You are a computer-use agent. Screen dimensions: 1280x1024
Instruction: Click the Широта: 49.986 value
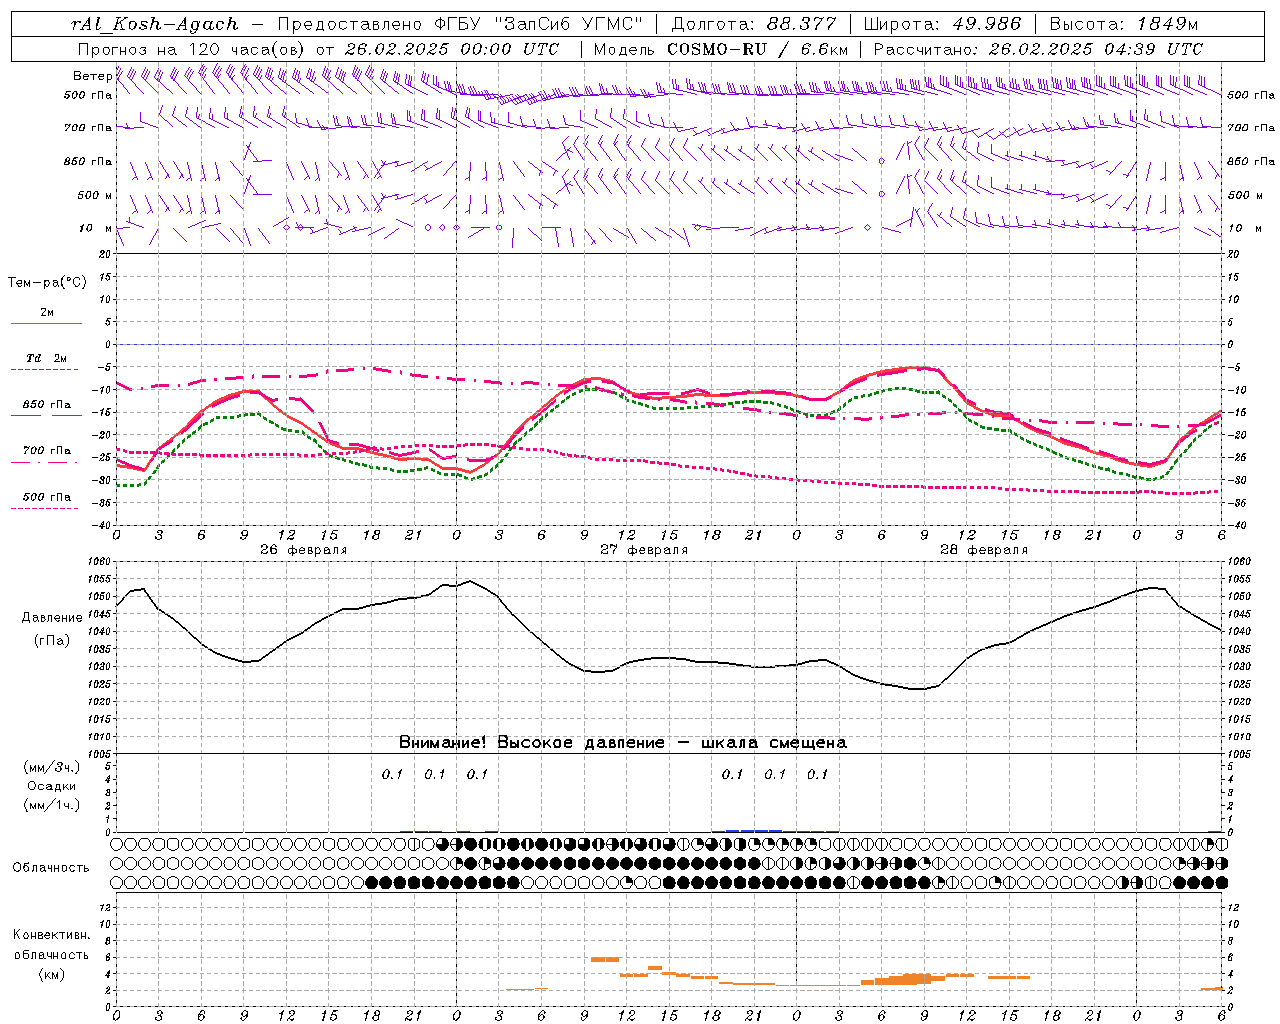tap(942, 24)
